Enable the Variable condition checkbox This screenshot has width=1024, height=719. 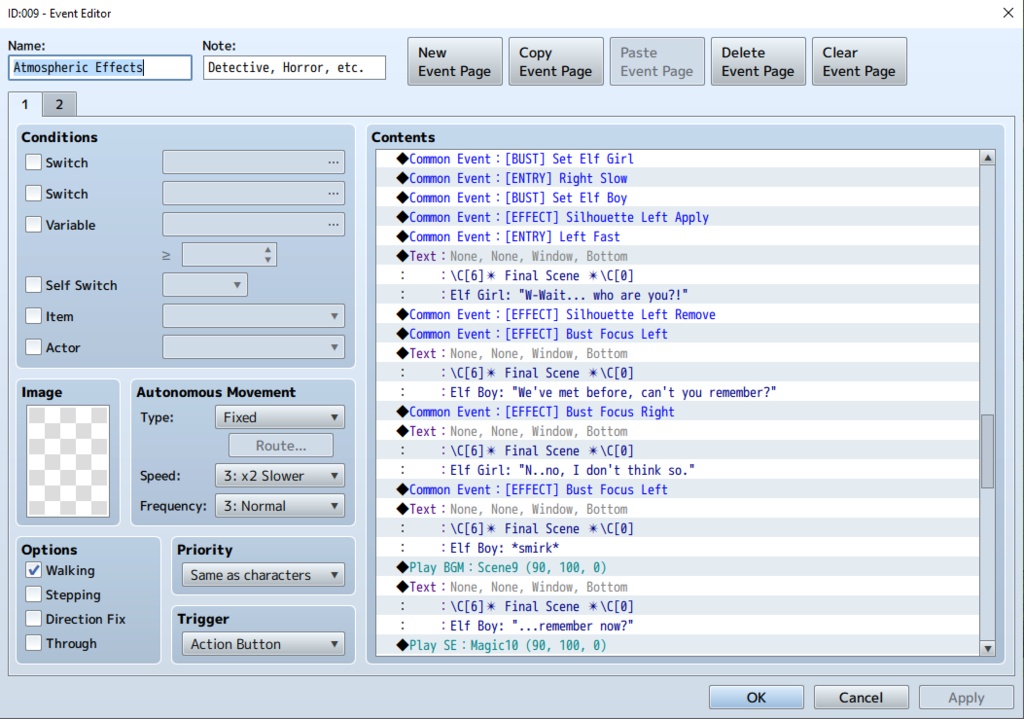pyautogui.click(x=33, y=225)
